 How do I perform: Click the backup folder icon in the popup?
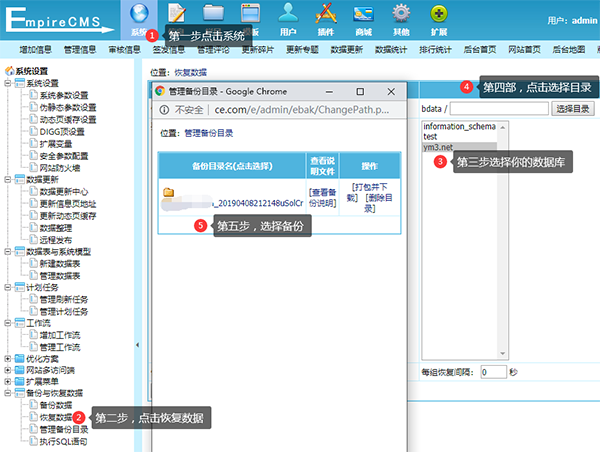point(168,192)
